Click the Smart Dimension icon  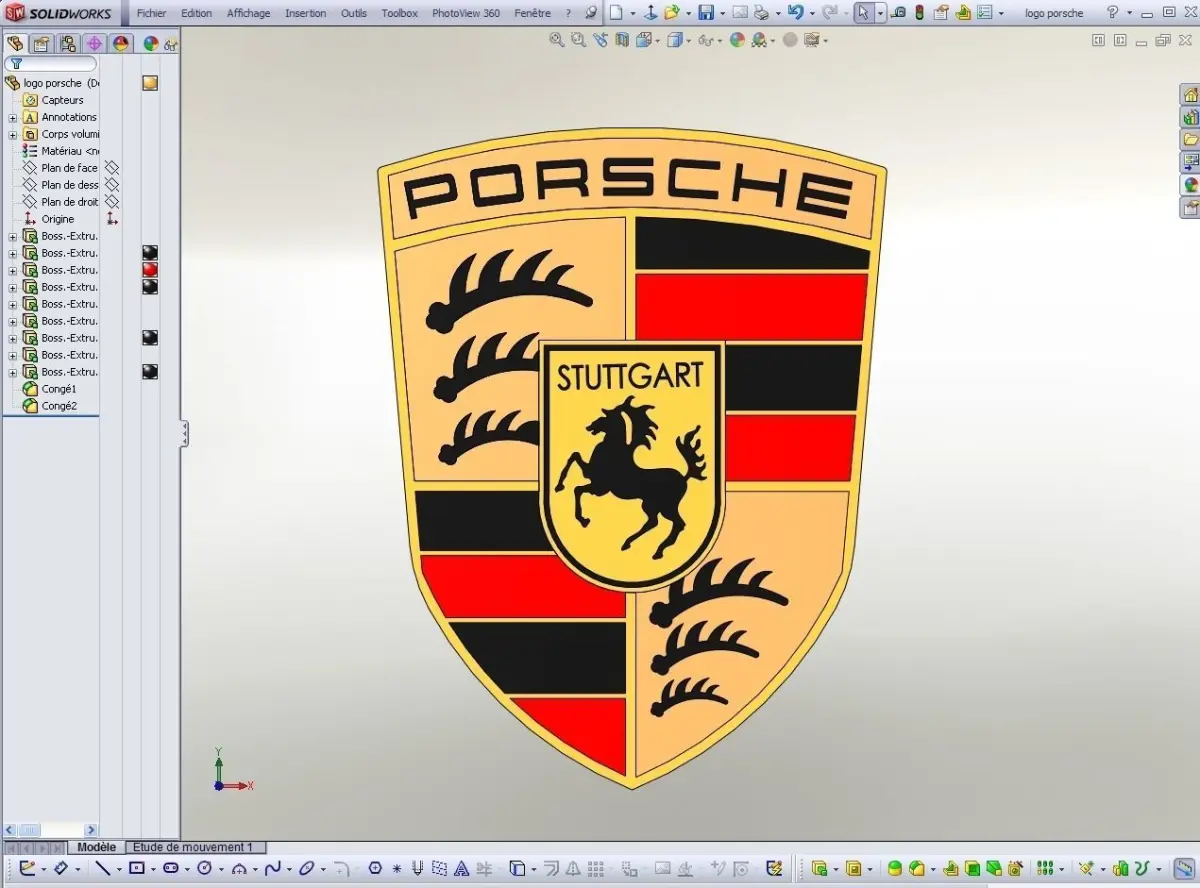click(x=60, y=868)
